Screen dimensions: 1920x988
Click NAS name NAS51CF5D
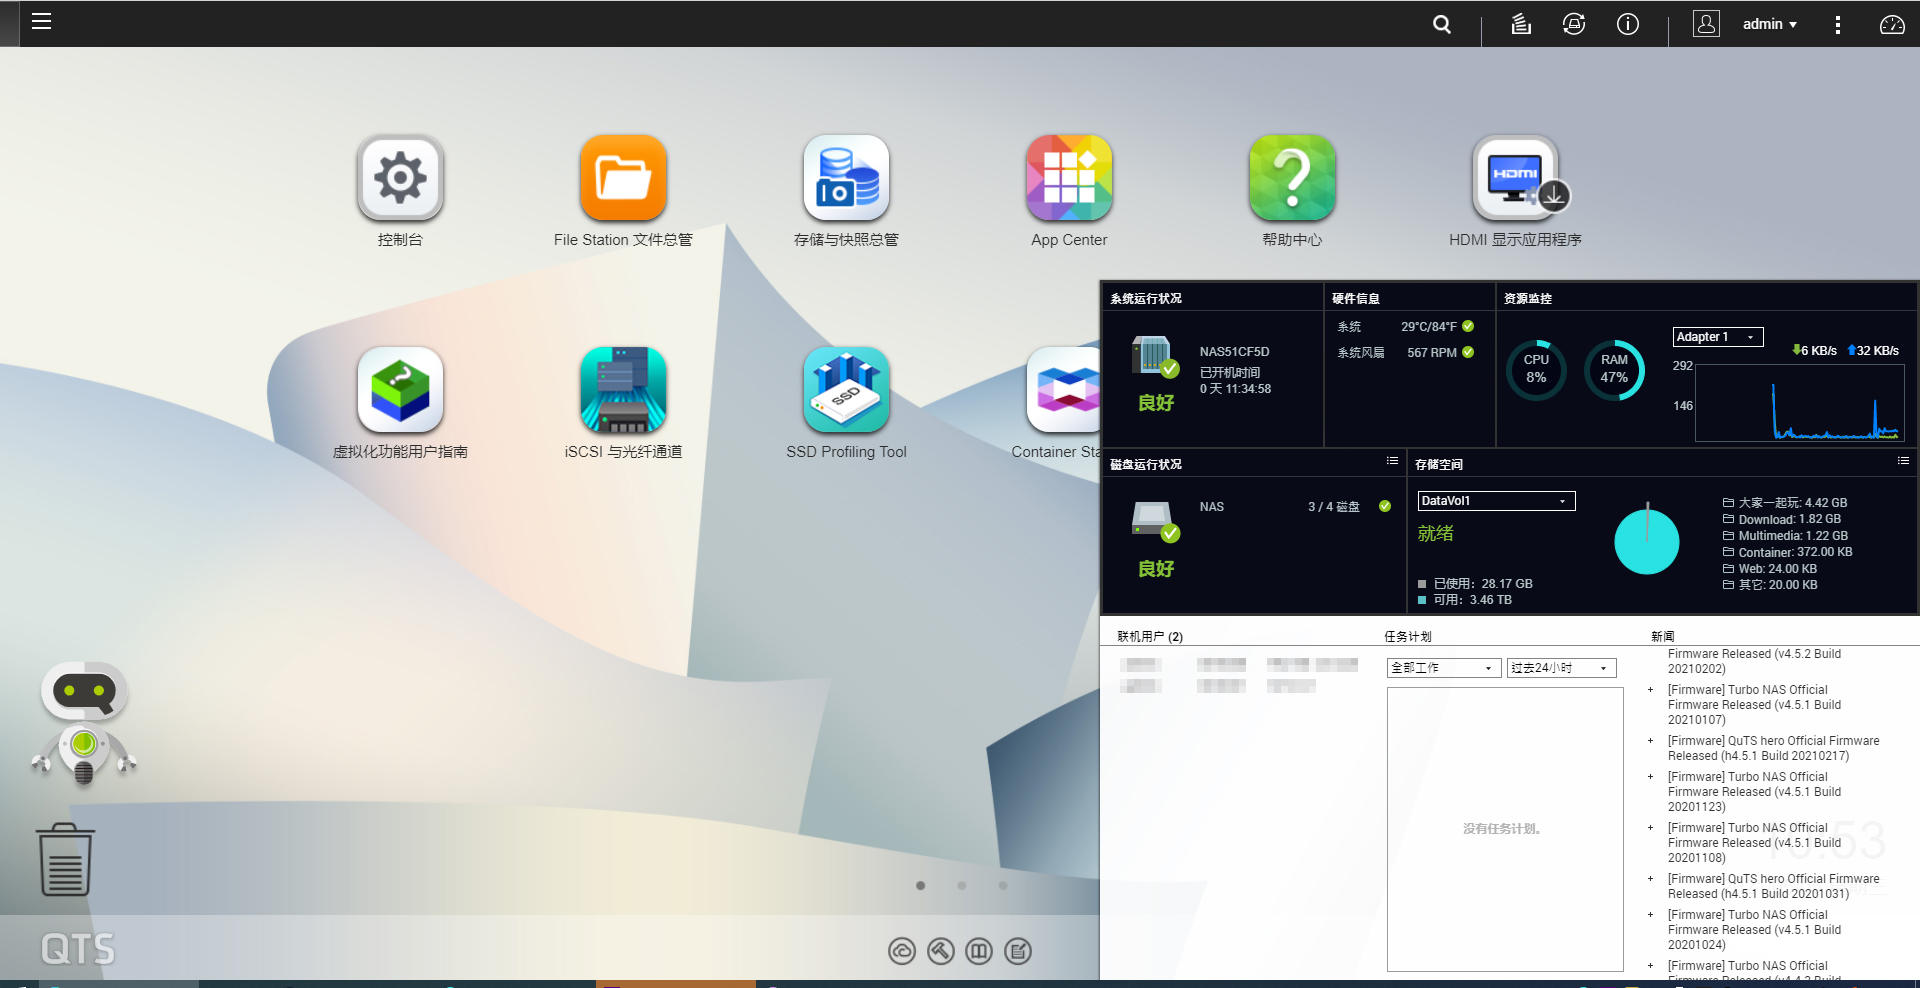[x=1234, y=352]
